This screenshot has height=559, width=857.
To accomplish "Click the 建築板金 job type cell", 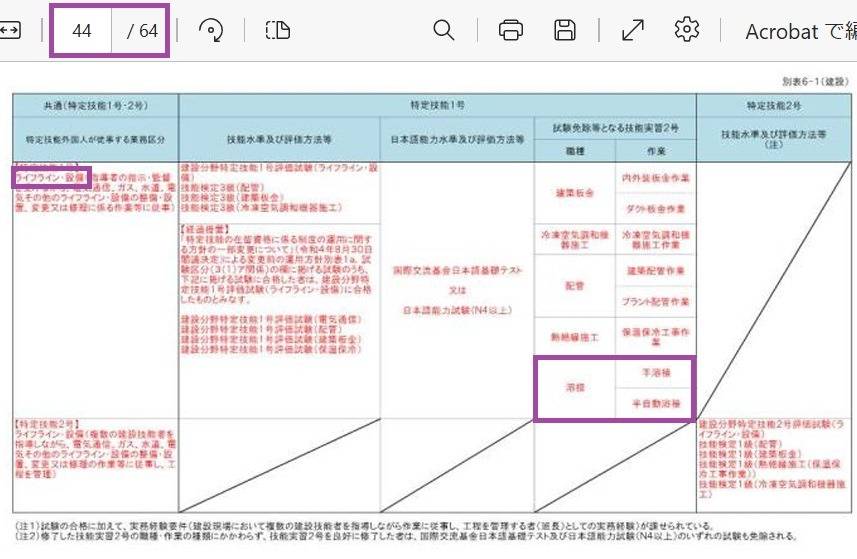I will click(573, 193).
